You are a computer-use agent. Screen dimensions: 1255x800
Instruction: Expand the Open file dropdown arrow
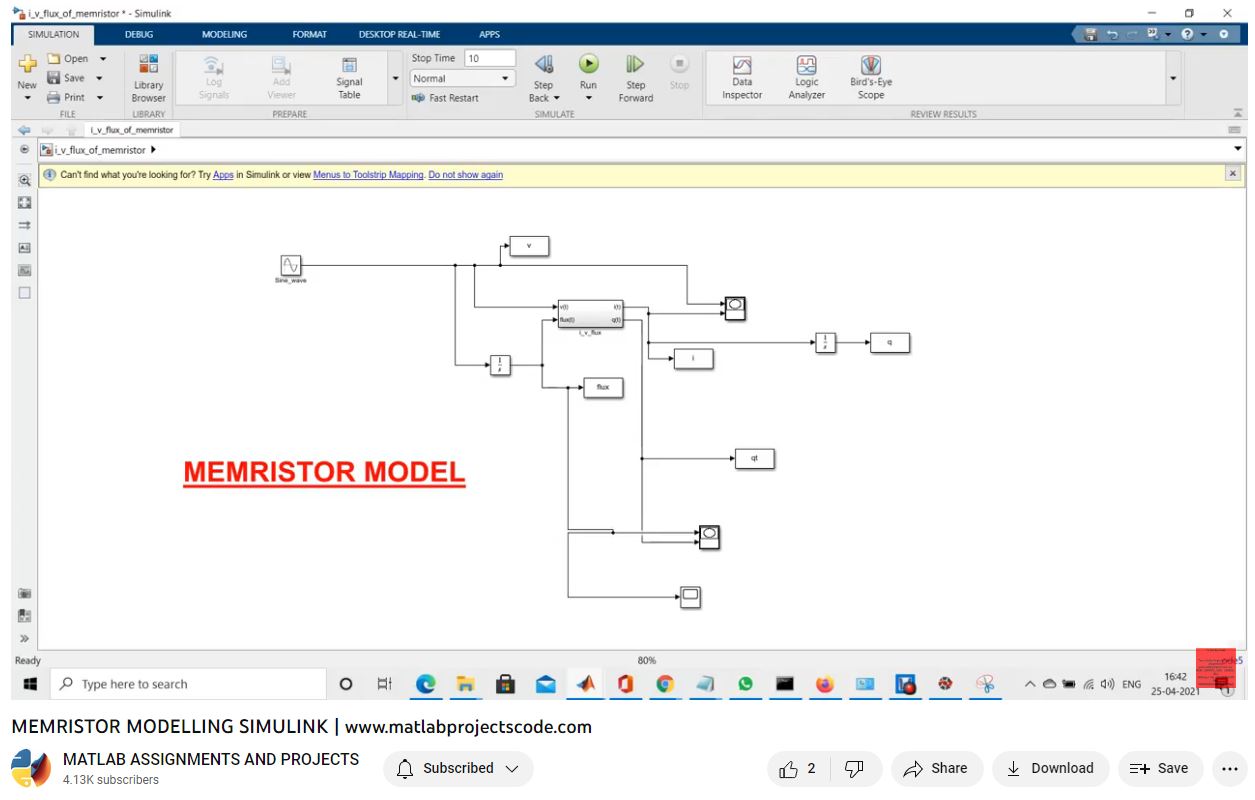click(x=102, y=59)
